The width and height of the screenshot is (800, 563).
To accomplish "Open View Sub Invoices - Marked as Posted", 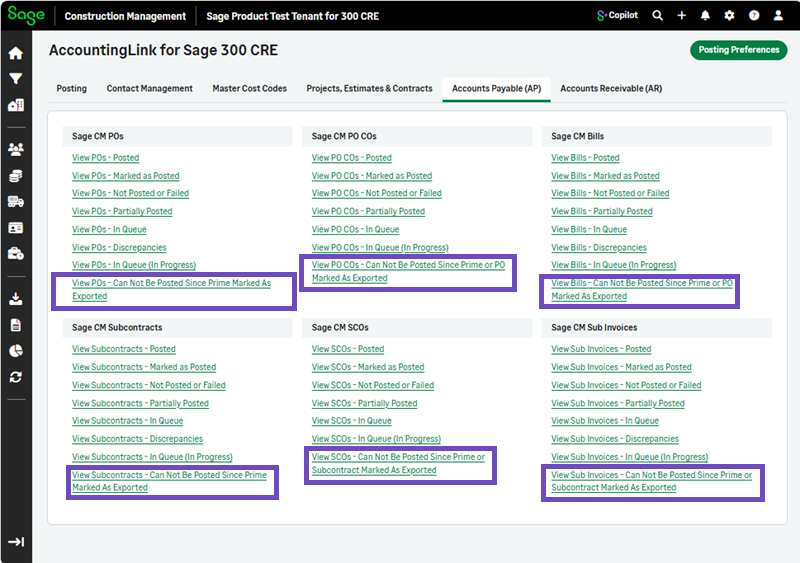I will click(621, 367).
